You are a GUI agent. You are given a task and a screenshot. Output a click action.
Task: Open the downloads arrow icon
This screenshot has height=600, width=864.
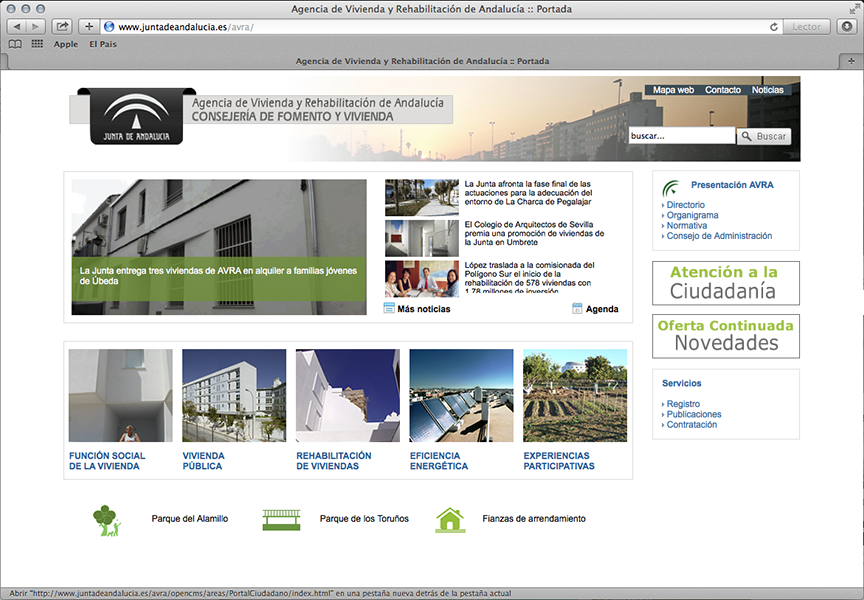pos(848,27)
